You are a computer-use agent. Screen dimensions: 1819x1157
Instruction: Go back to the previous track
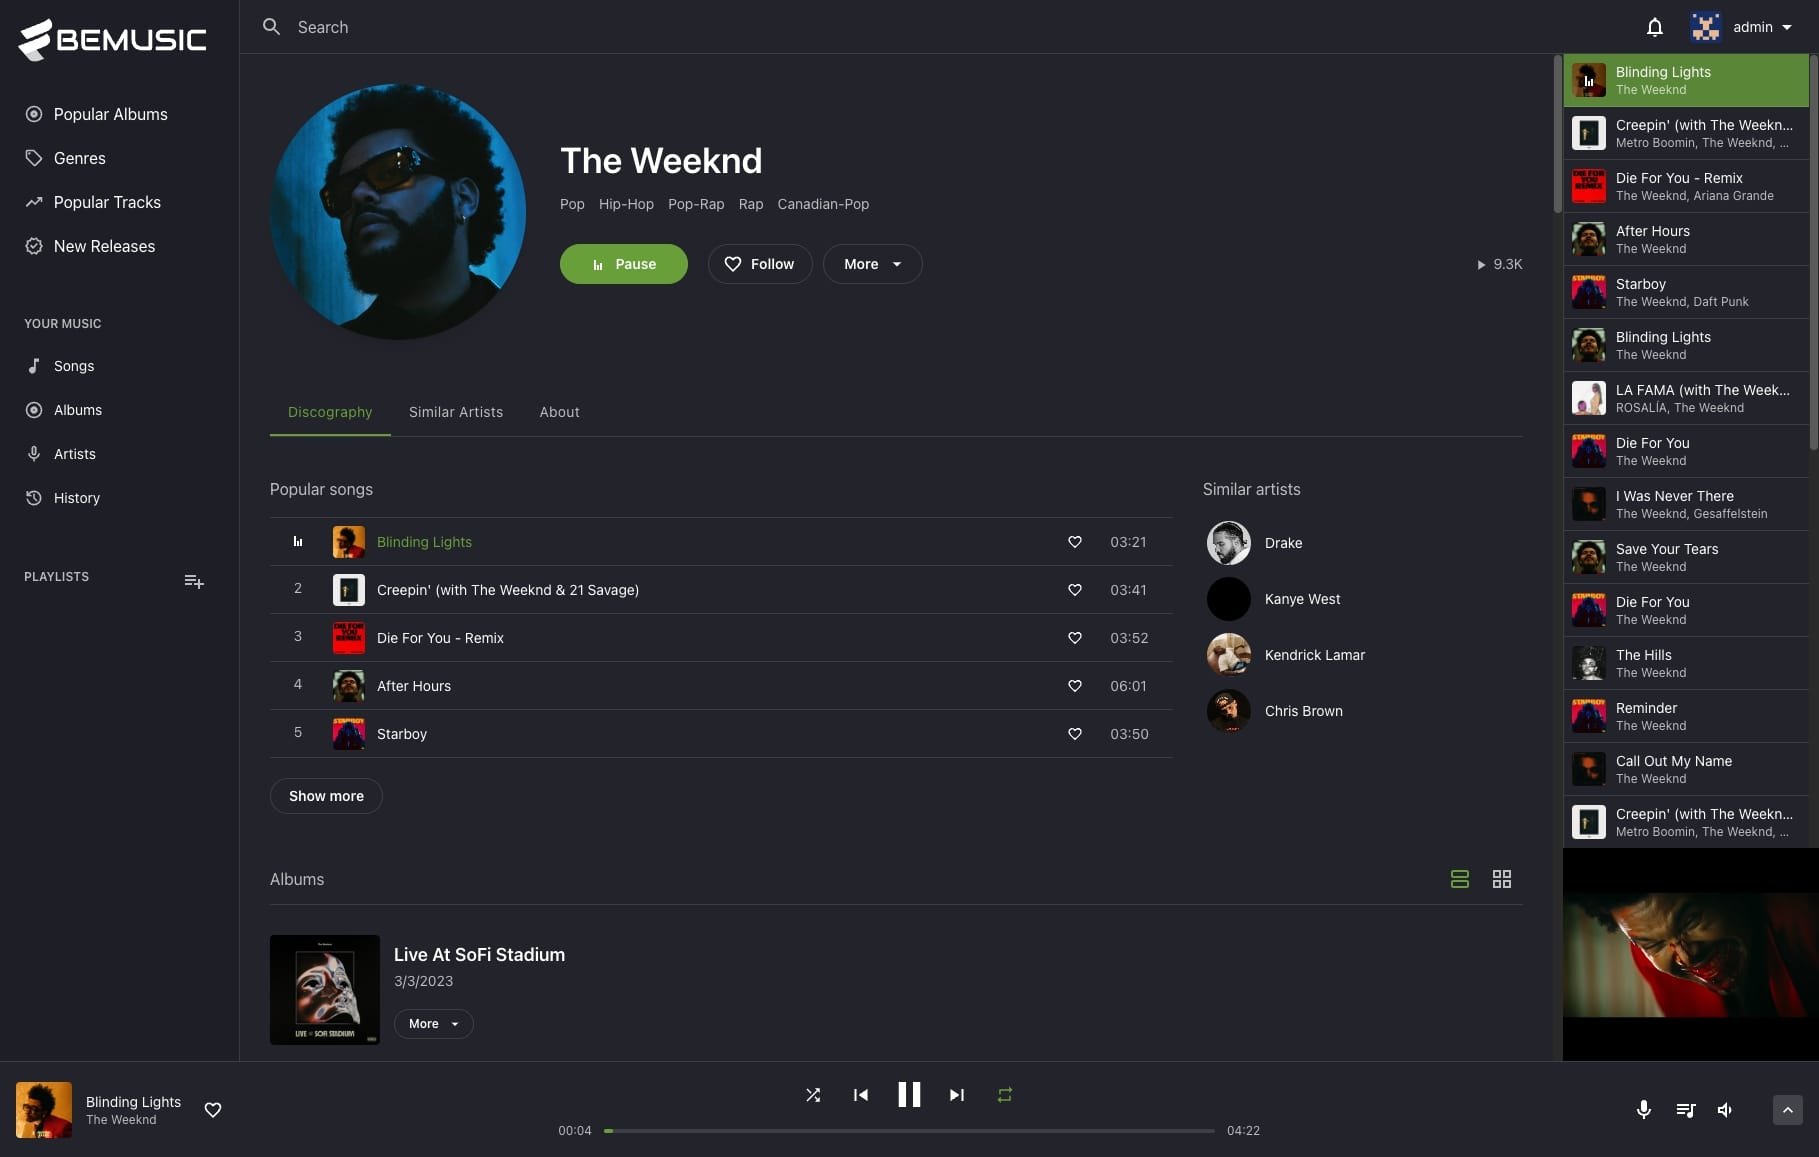[861, 1095]
